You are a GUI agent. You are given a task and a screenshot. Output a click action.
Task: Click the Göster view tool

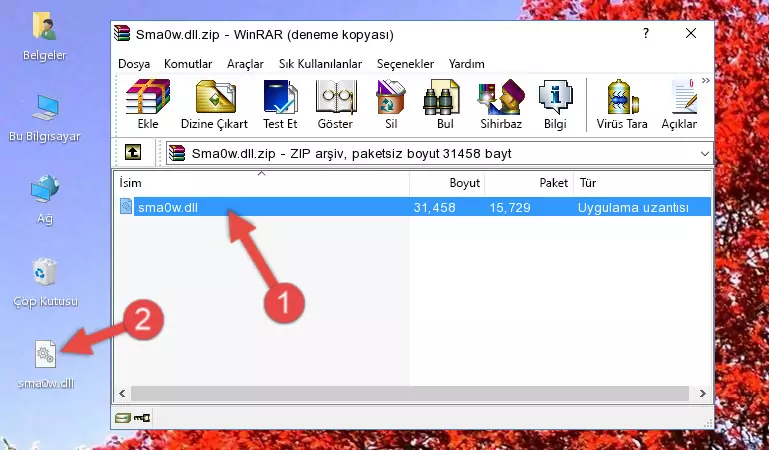(x=335, y=104)
